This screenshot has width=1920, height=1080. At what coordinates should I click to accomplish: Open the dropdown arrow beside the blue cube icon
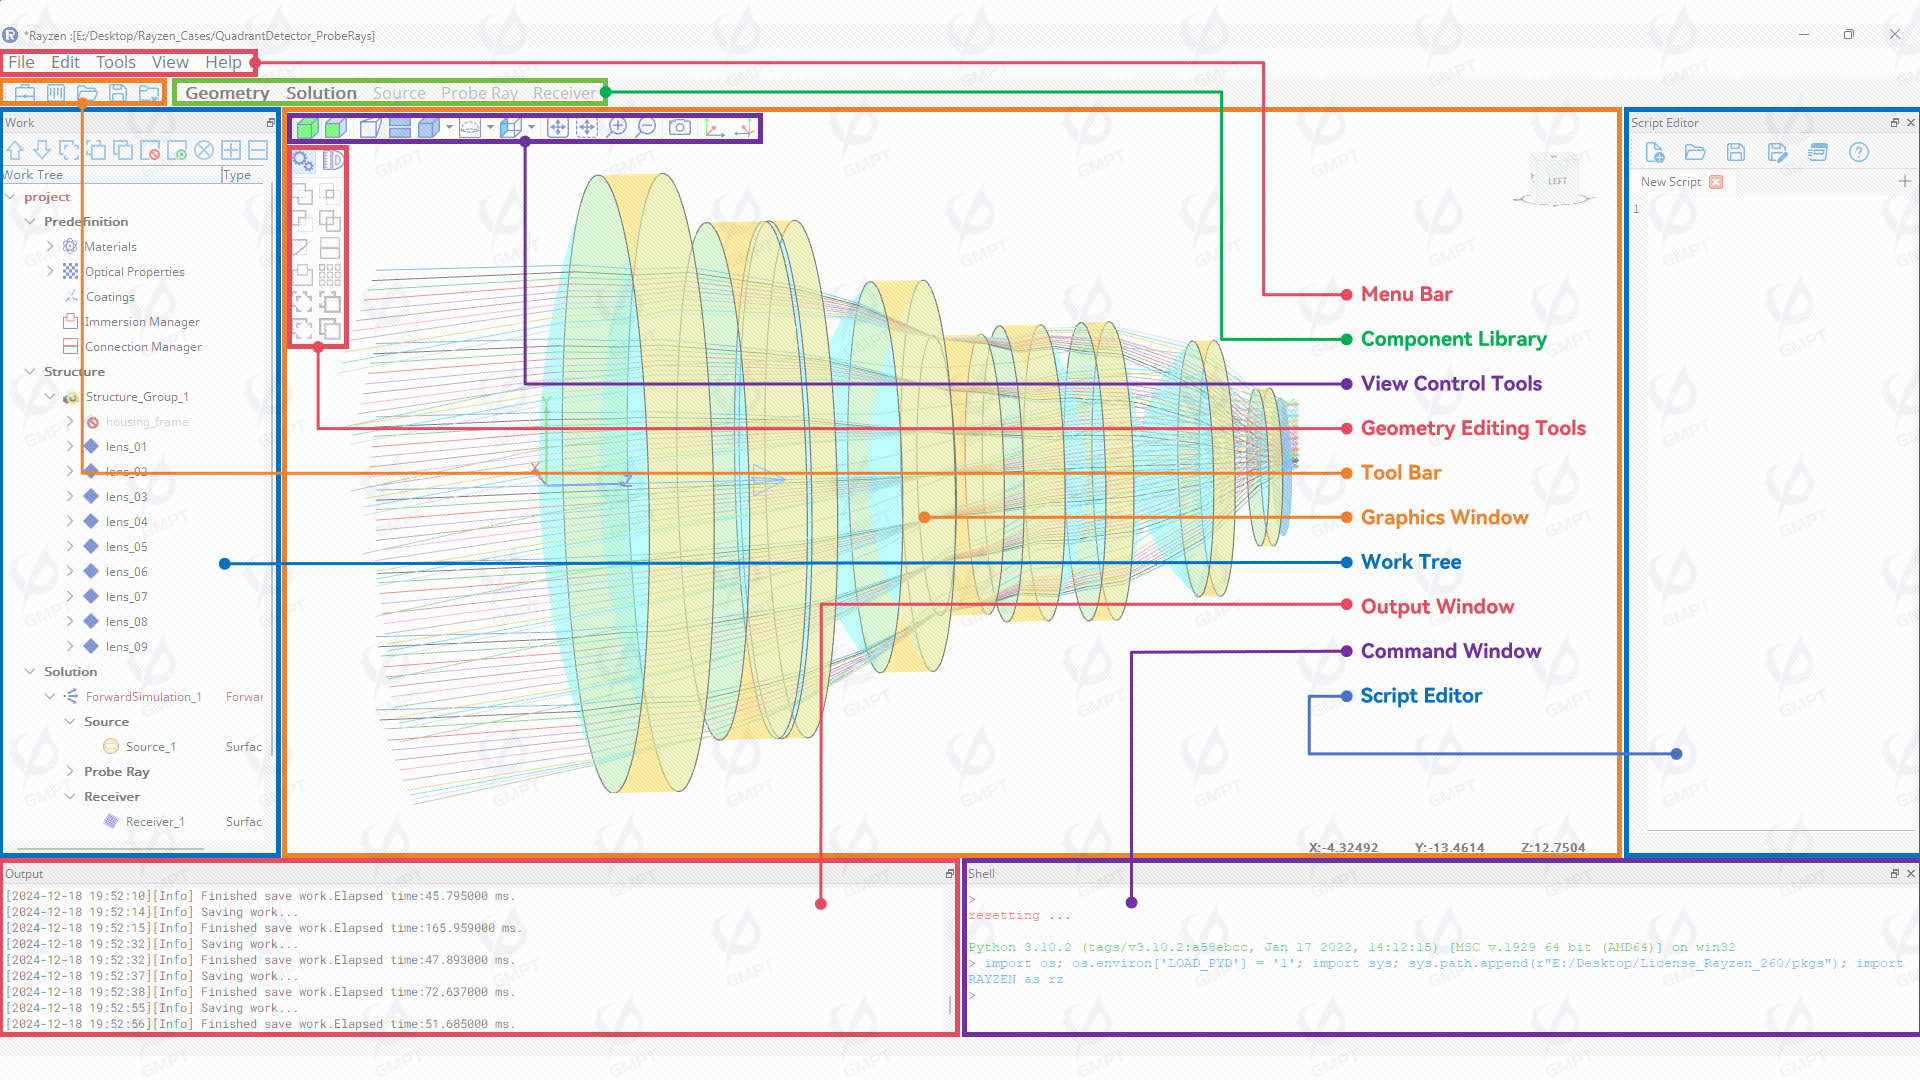coord(449,127)
